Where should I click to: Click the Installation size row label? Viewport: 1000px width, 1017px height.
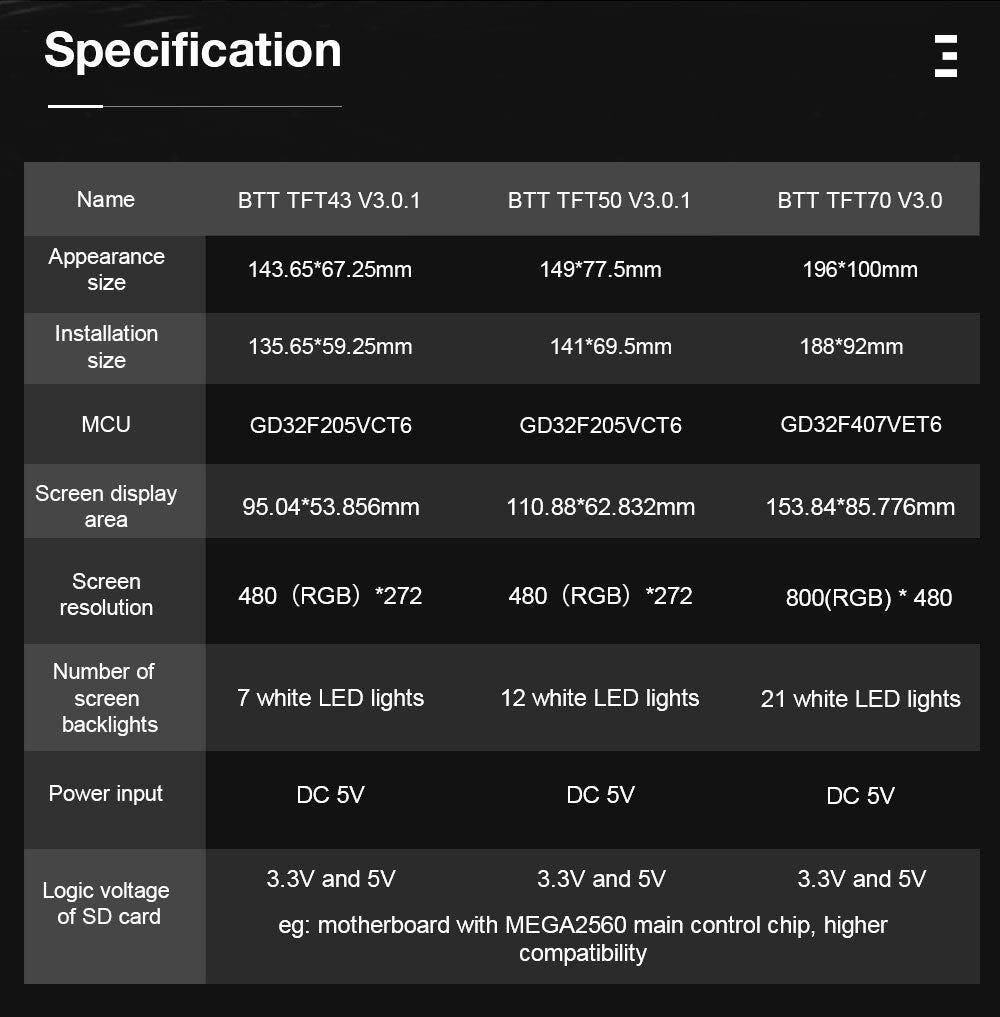[106, 347]
